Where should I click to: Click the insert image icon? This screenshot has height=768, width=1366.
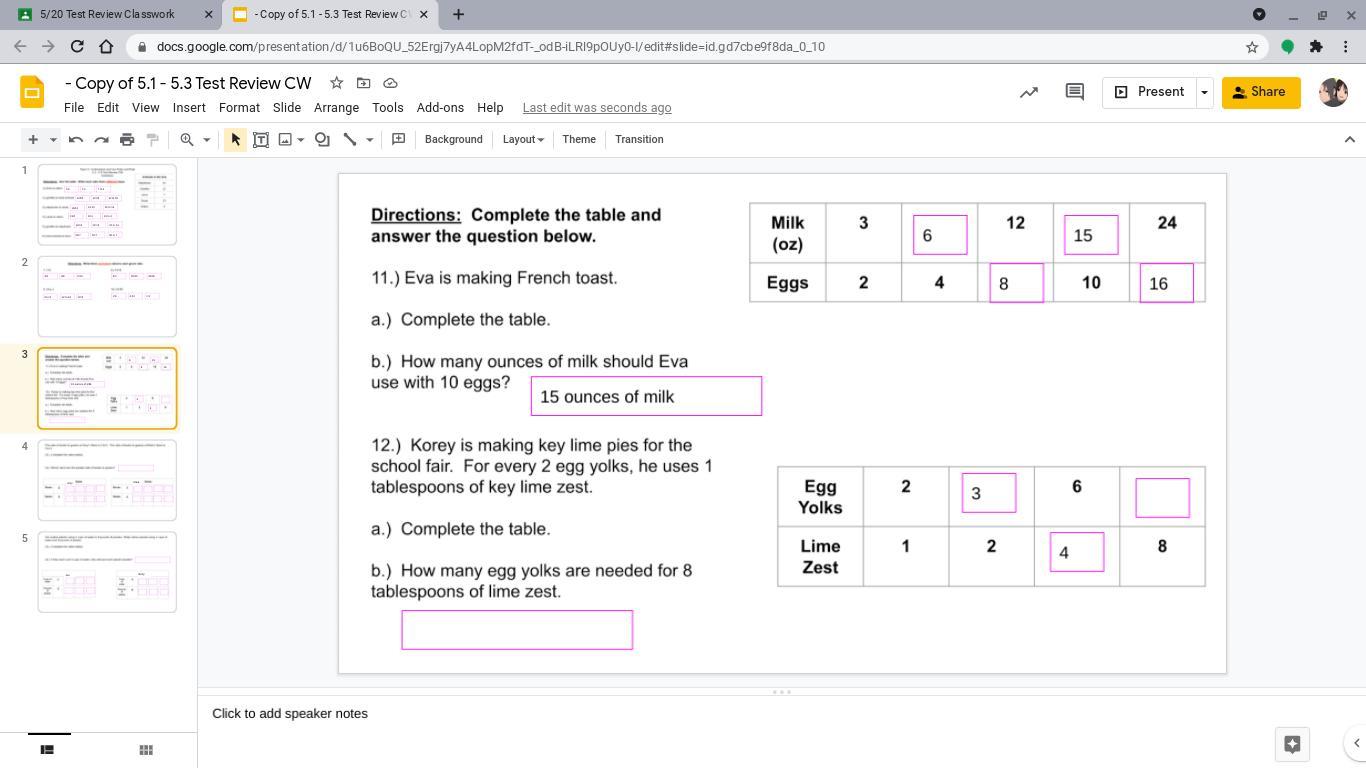point(285,140)
